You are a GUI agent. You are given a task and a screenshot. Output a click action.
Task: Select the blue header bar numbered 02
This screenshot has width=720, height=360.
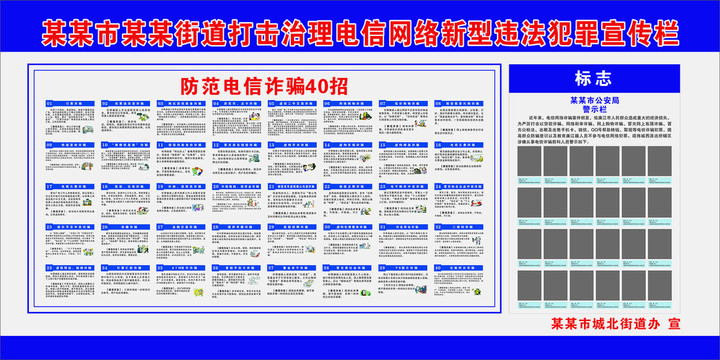pyautogui.click(x=125, y=104)
